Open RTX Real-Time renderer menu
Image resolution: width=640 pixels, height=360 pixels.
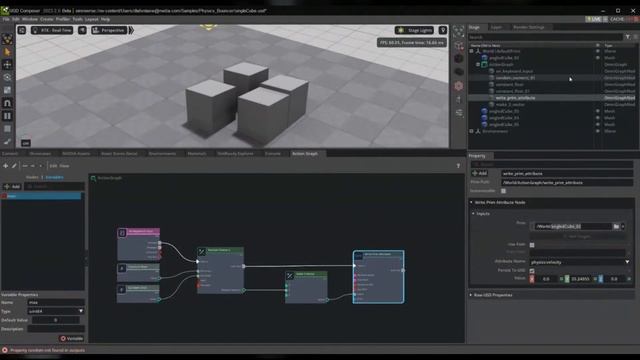tap(52, 30)
